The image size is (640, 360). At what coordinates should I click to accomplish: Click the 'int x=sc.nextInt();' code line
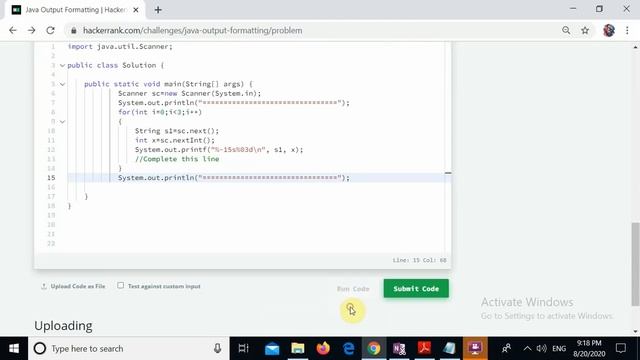click(175, 140)
